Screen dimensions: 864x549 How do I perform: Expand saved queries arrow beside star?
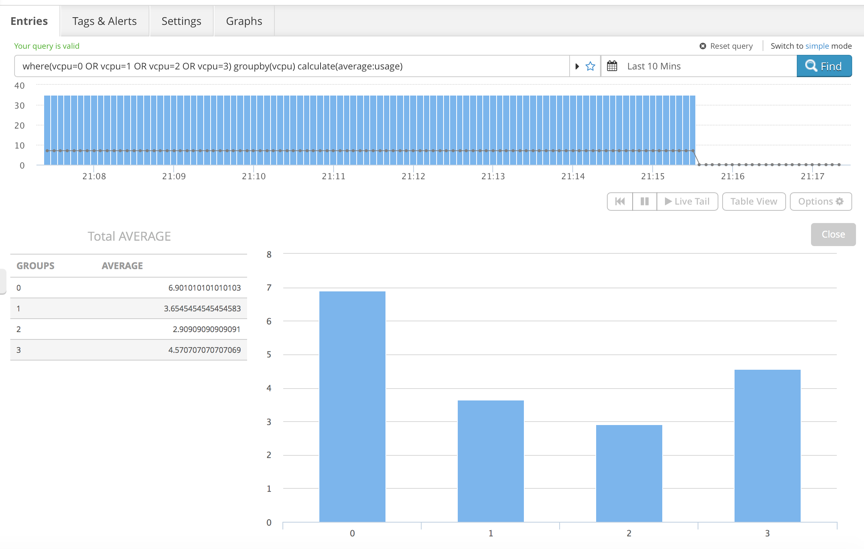[x=577, y=66]
